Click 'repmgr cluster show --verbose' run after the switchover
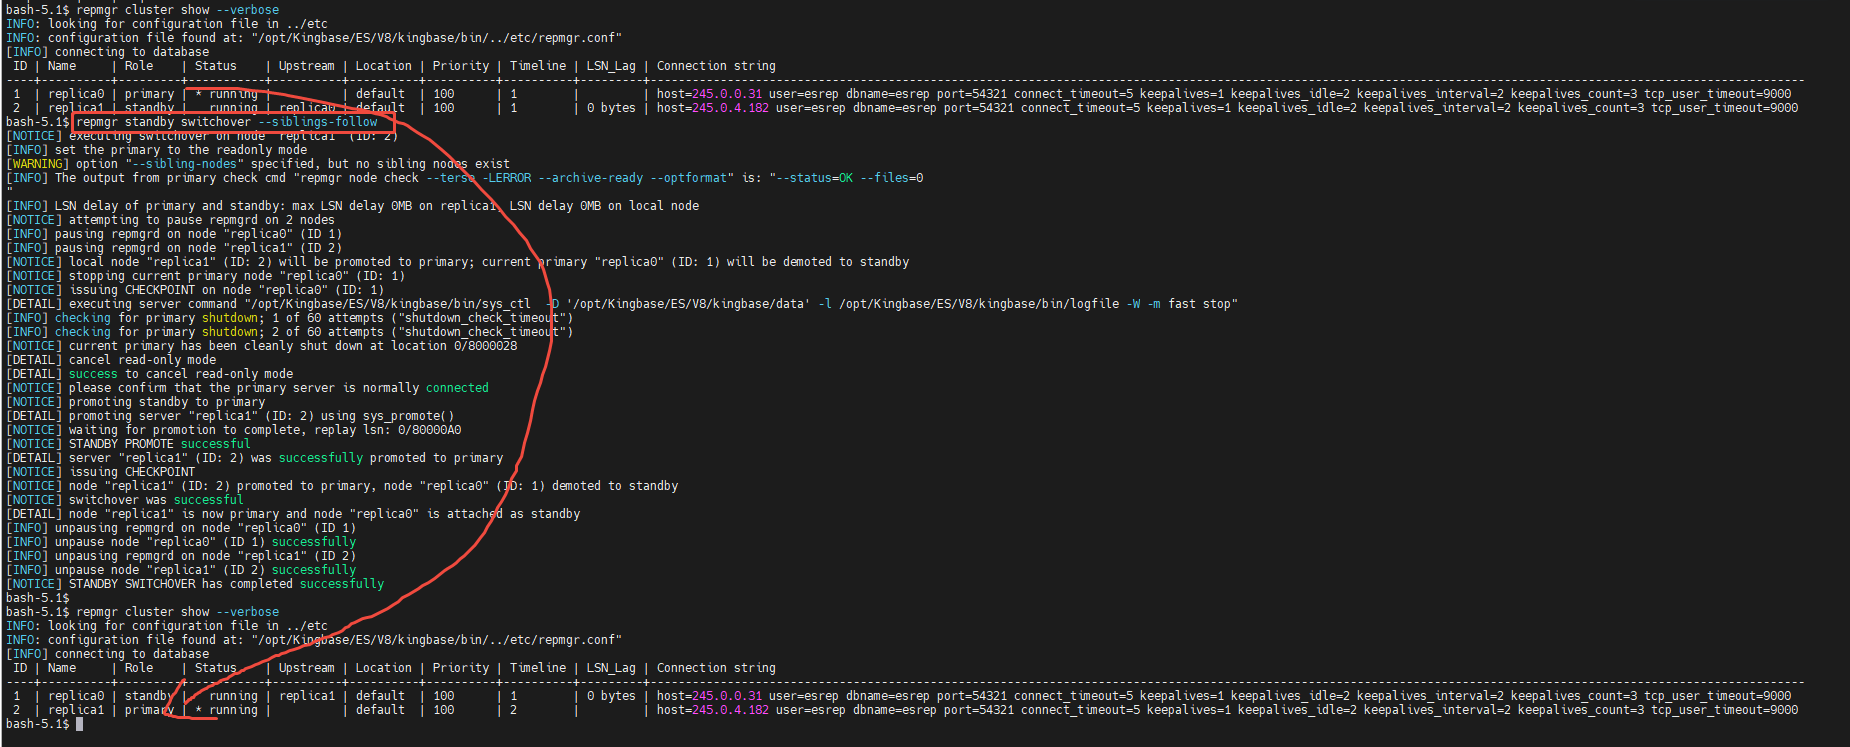This screenshot has height=747, width=1850. point(178,612)
